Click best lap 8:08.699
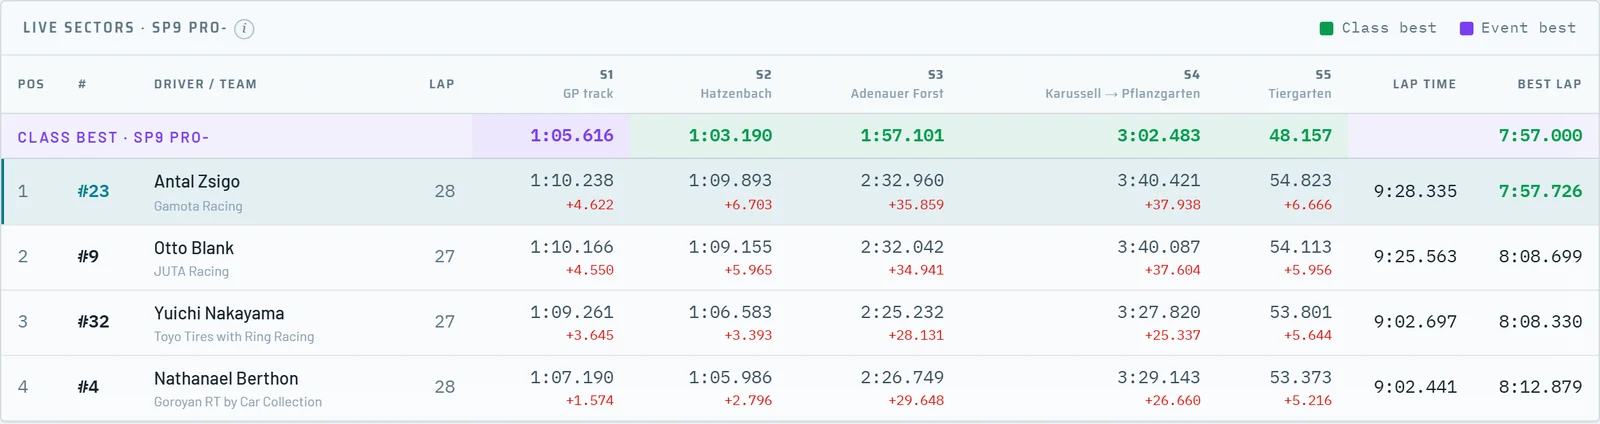 [x=1540, y=256]
